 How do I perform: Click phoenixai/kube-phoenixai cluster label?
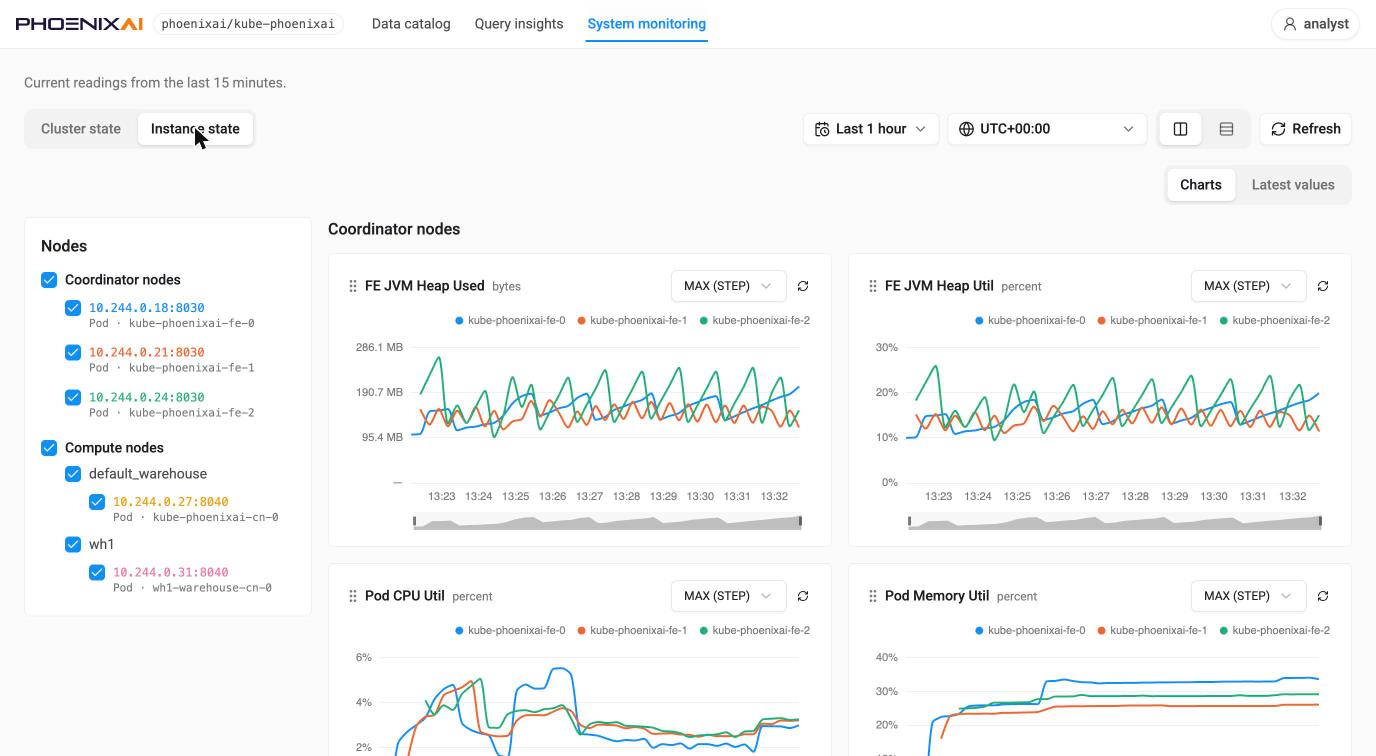coord(248,24)
